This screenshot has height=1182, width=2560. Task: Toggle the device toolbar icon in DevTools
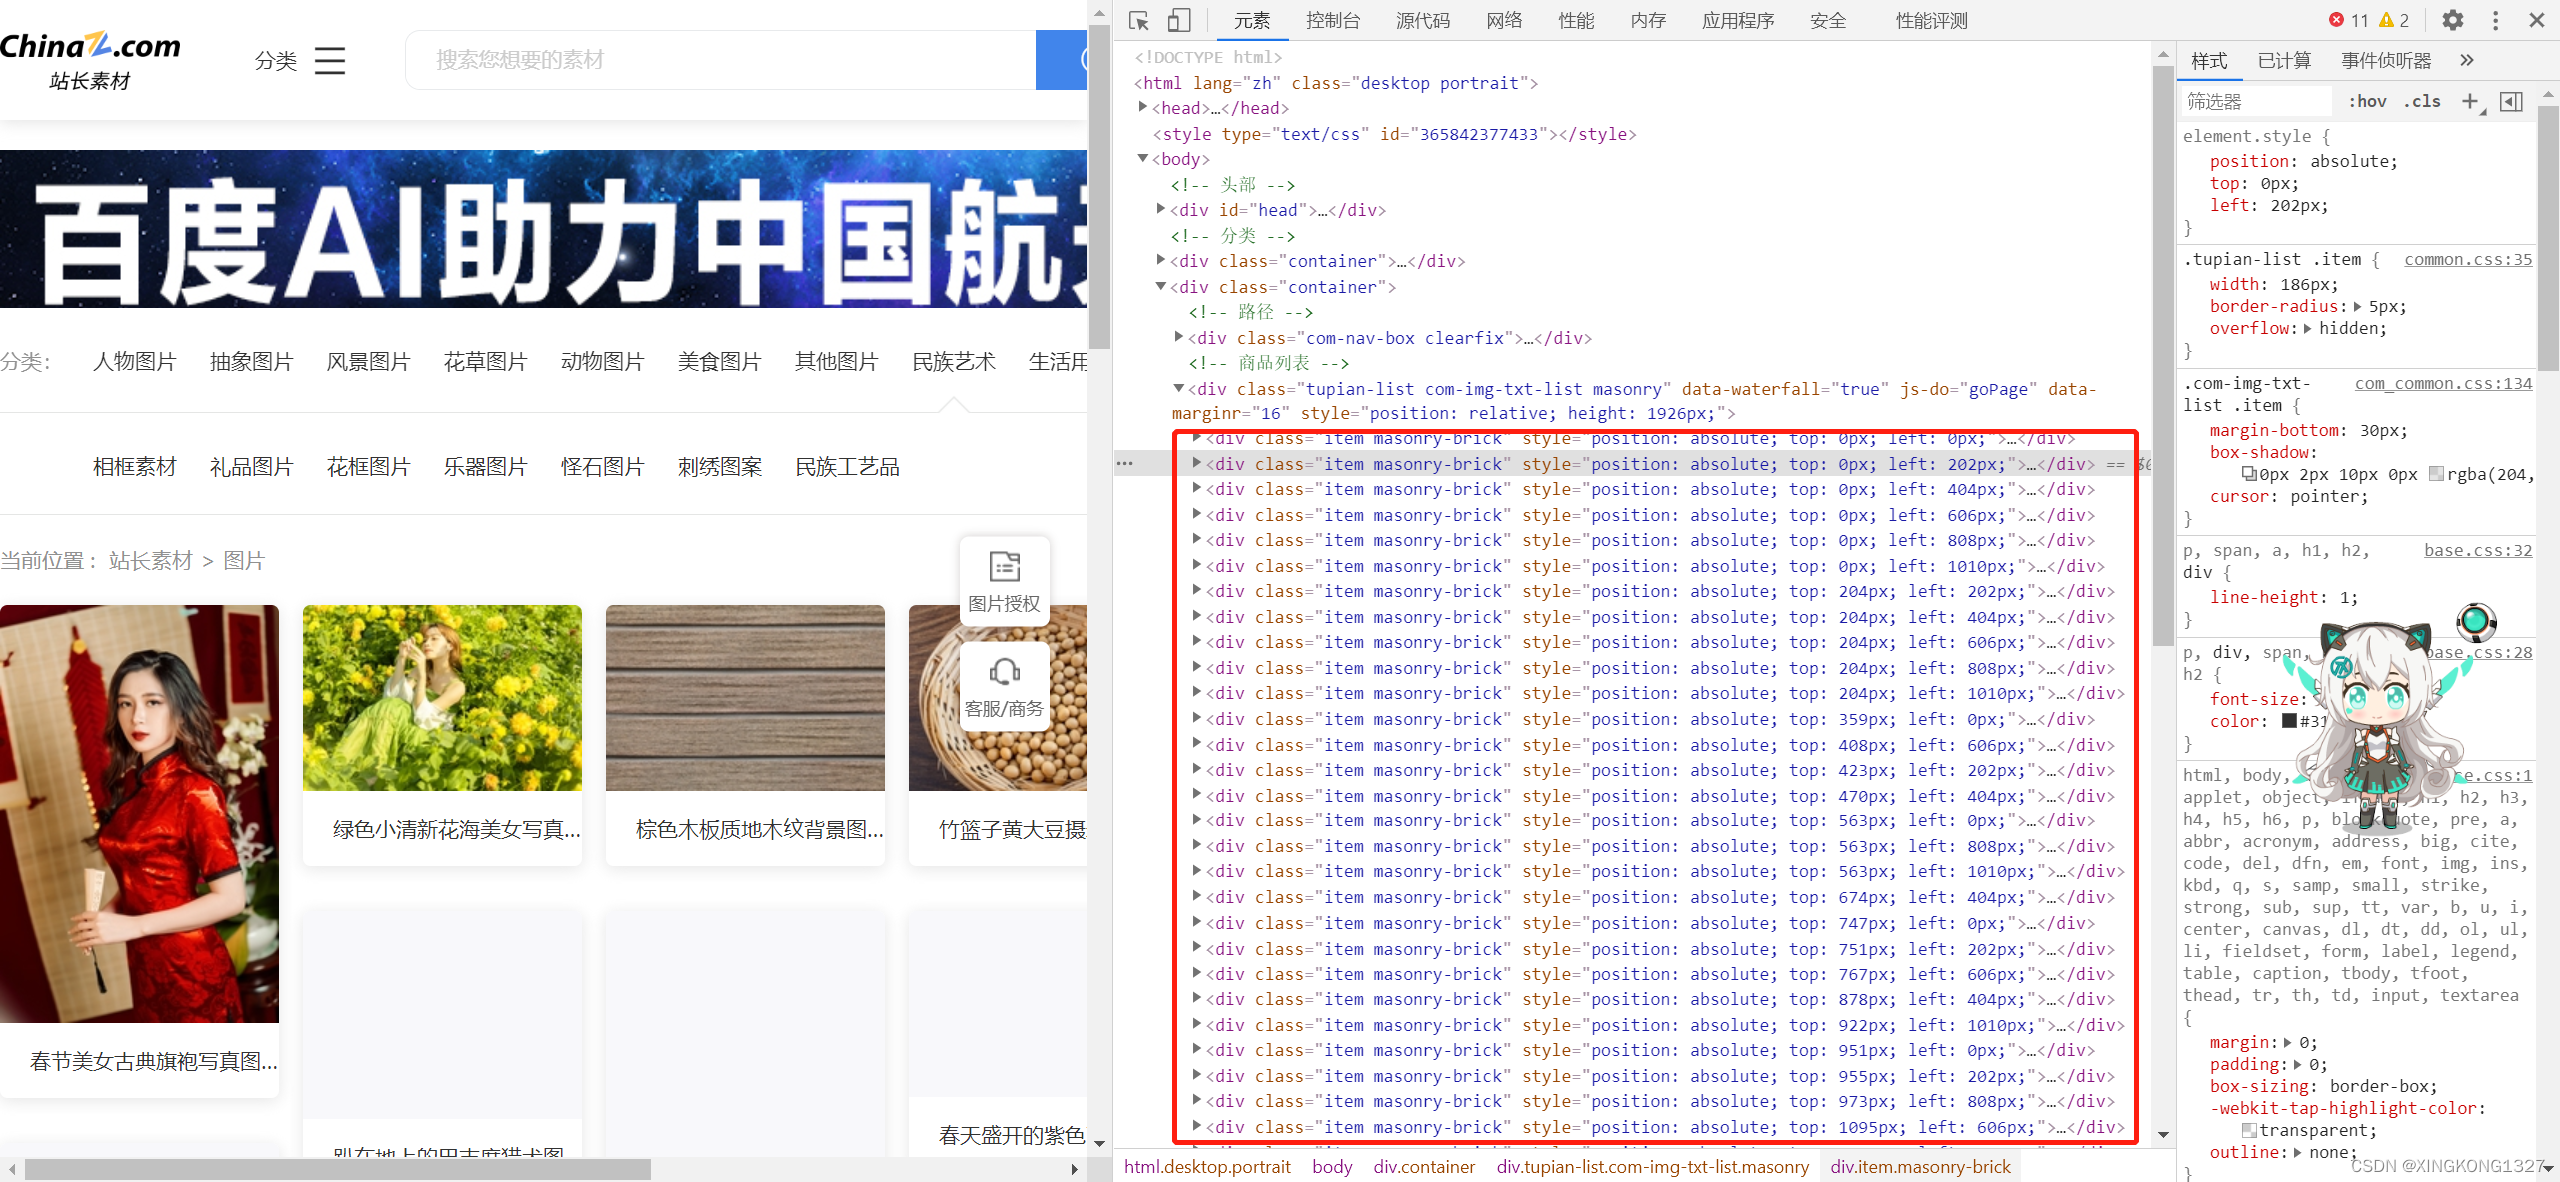point(1180,20)
